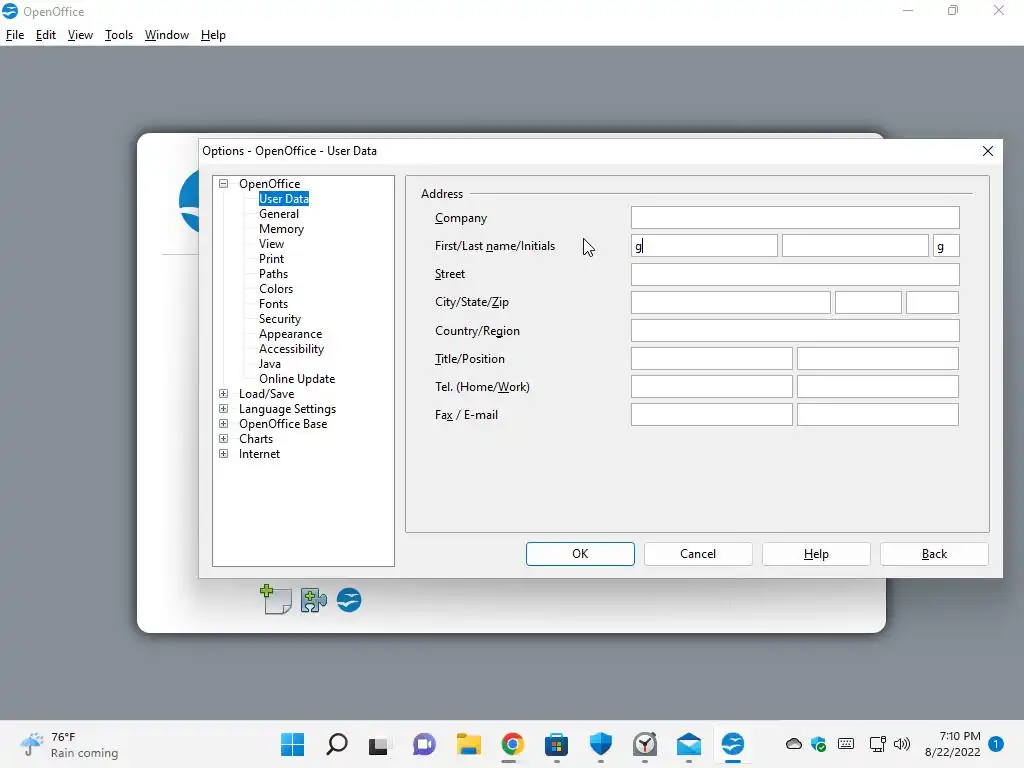The height and width of the screenshot is (768, 1024).
Task: Click the Street input field
Action: tap(795, 274)
